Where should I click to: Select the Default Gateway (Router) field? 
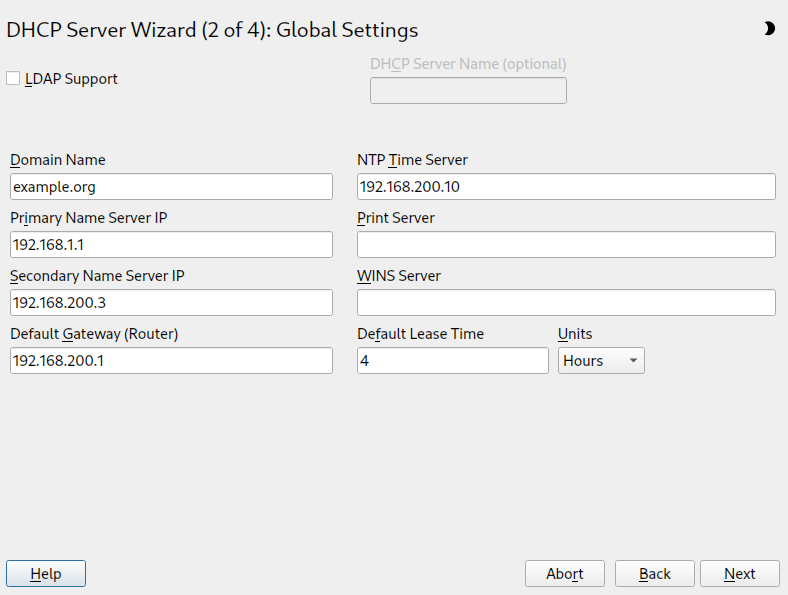tap(171, 361)
